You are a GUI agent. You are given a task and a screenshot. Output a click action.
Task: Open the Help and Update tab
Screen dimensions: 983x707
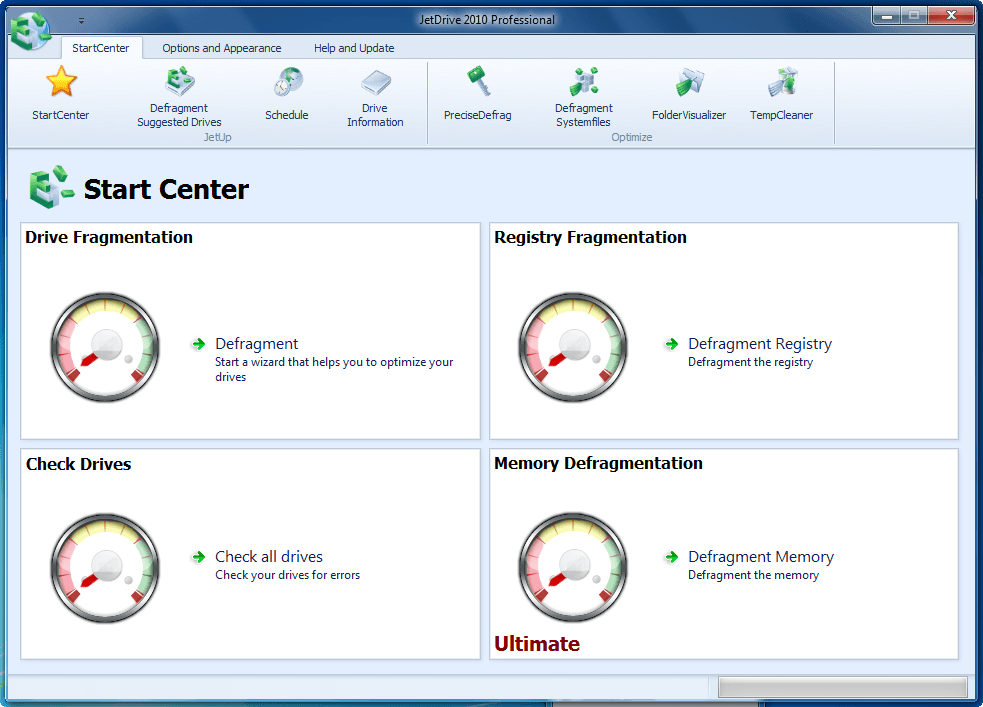pos(354,48)
